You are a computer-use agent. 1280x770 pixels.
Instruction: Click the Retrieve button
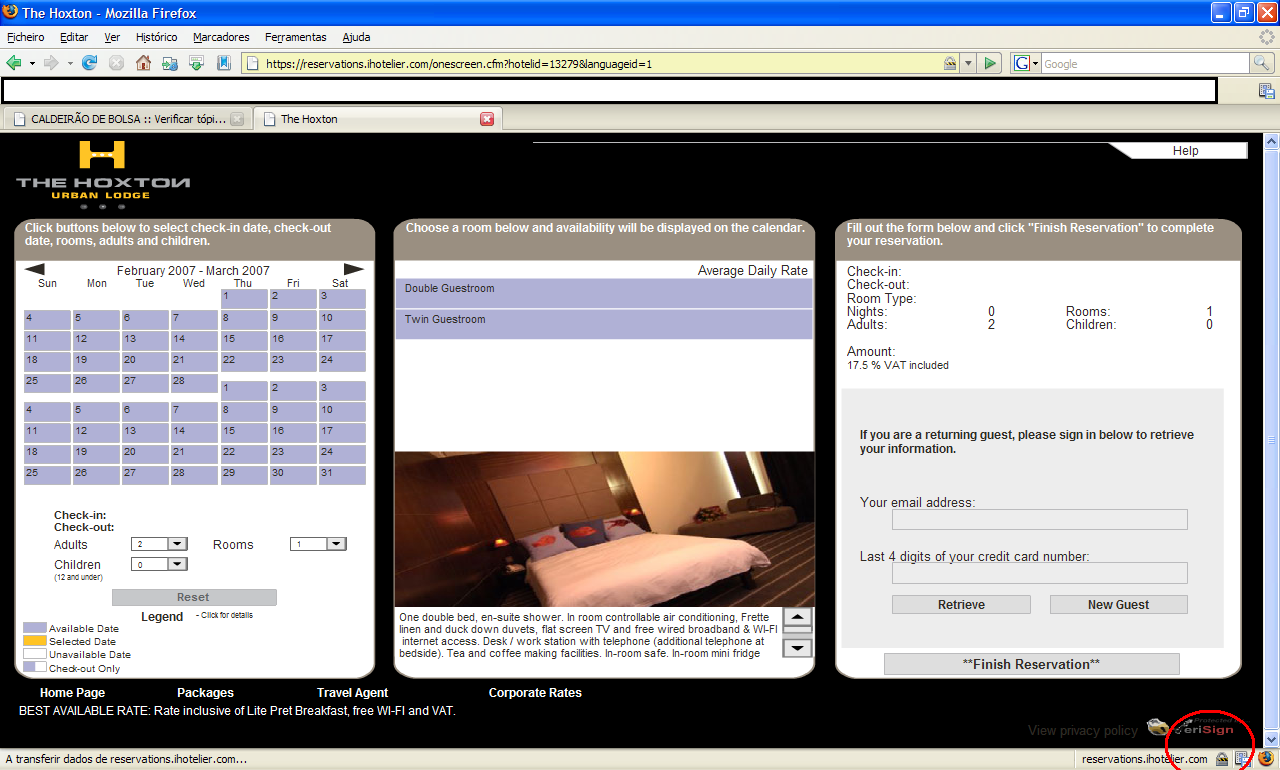coord(961,605)
